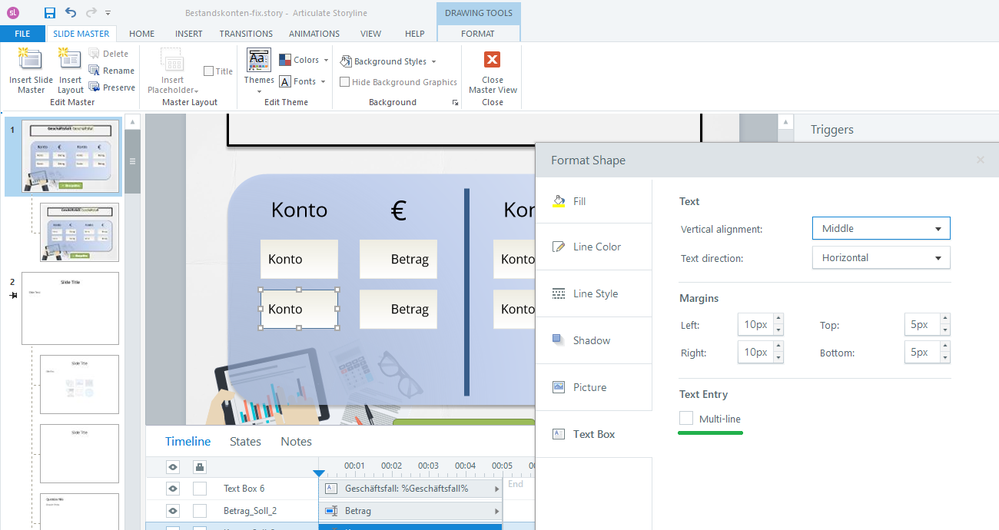Image resolution: width=999 pixels, height=530 pixels.
Task: Open the HELP tab
Action: point(415,33)
